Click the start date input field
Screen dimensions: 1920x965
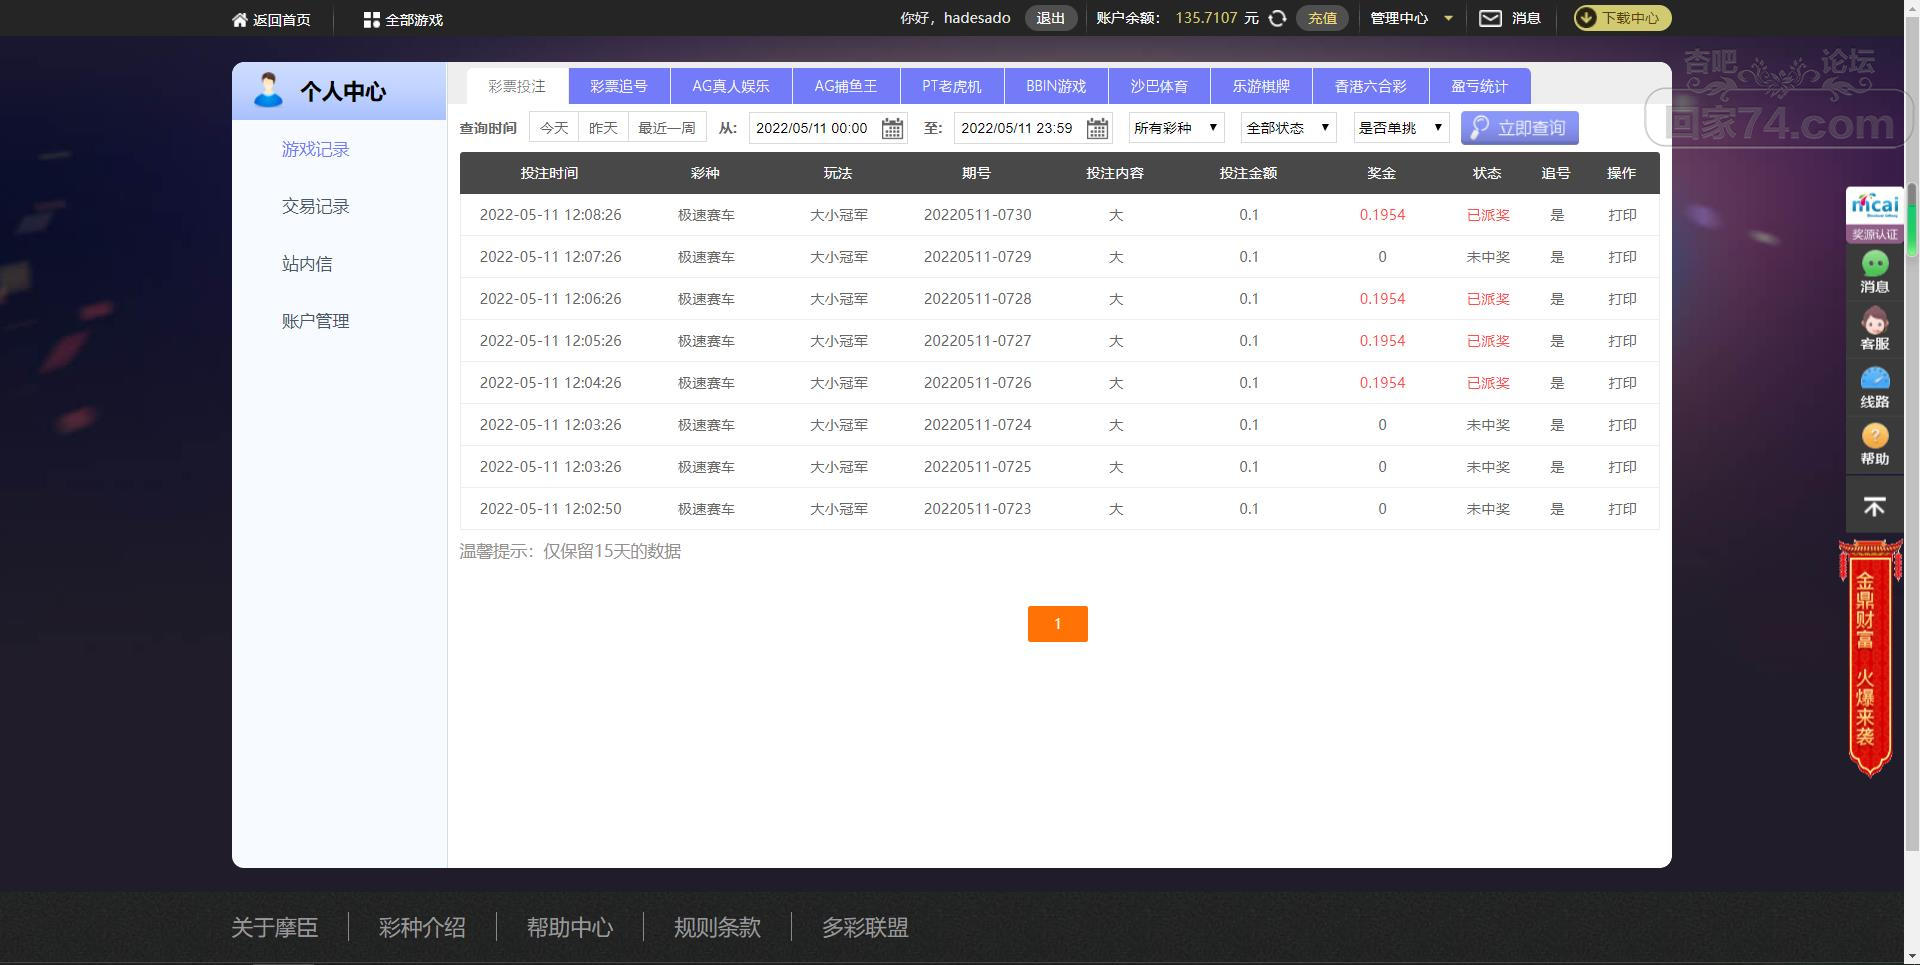(813, 128)
